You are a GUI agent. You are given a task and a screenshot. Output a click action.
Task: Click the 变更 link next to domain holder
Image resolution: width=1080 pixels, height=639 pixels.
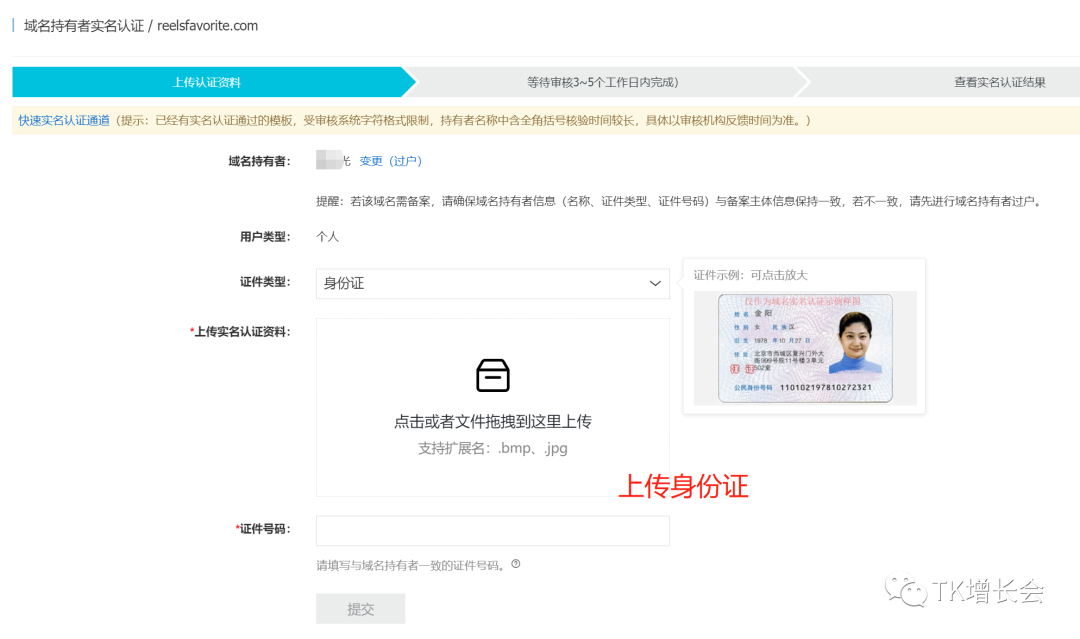371,160
